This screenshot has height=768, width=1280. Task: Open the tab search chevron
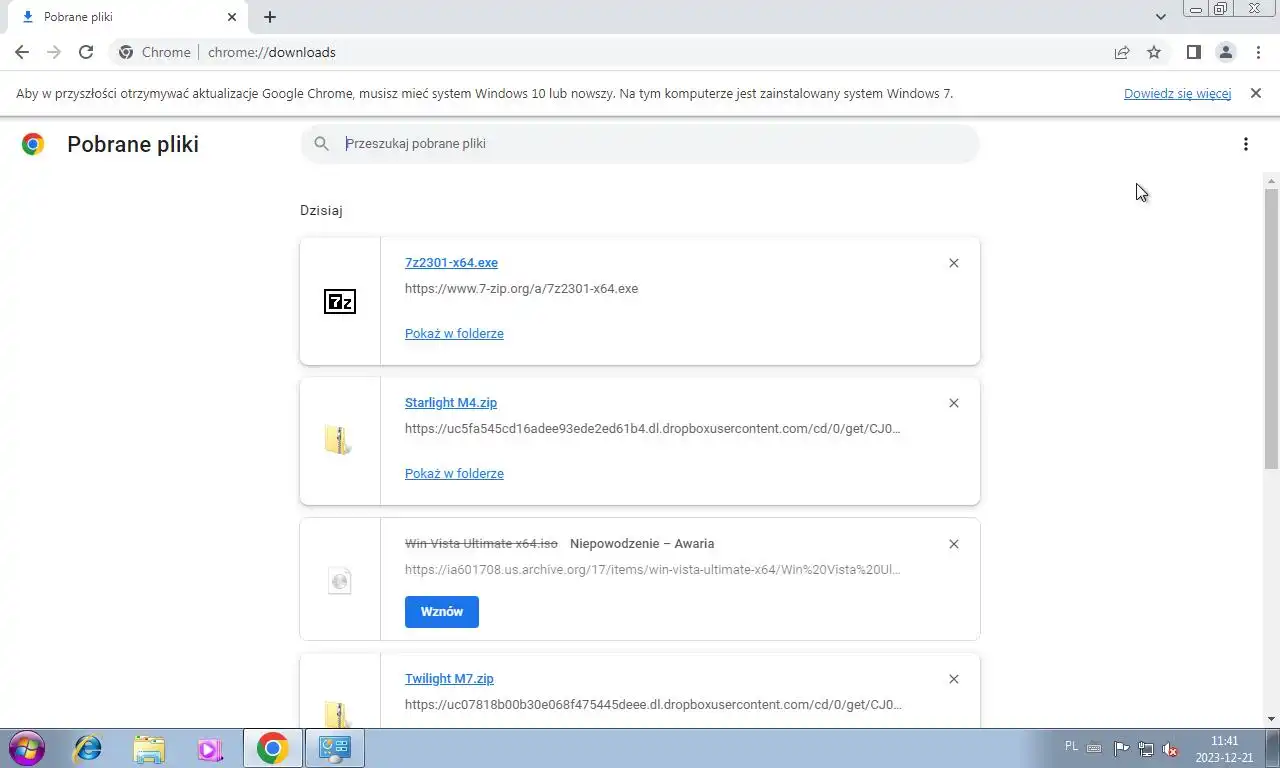[x=1161, y=17]
